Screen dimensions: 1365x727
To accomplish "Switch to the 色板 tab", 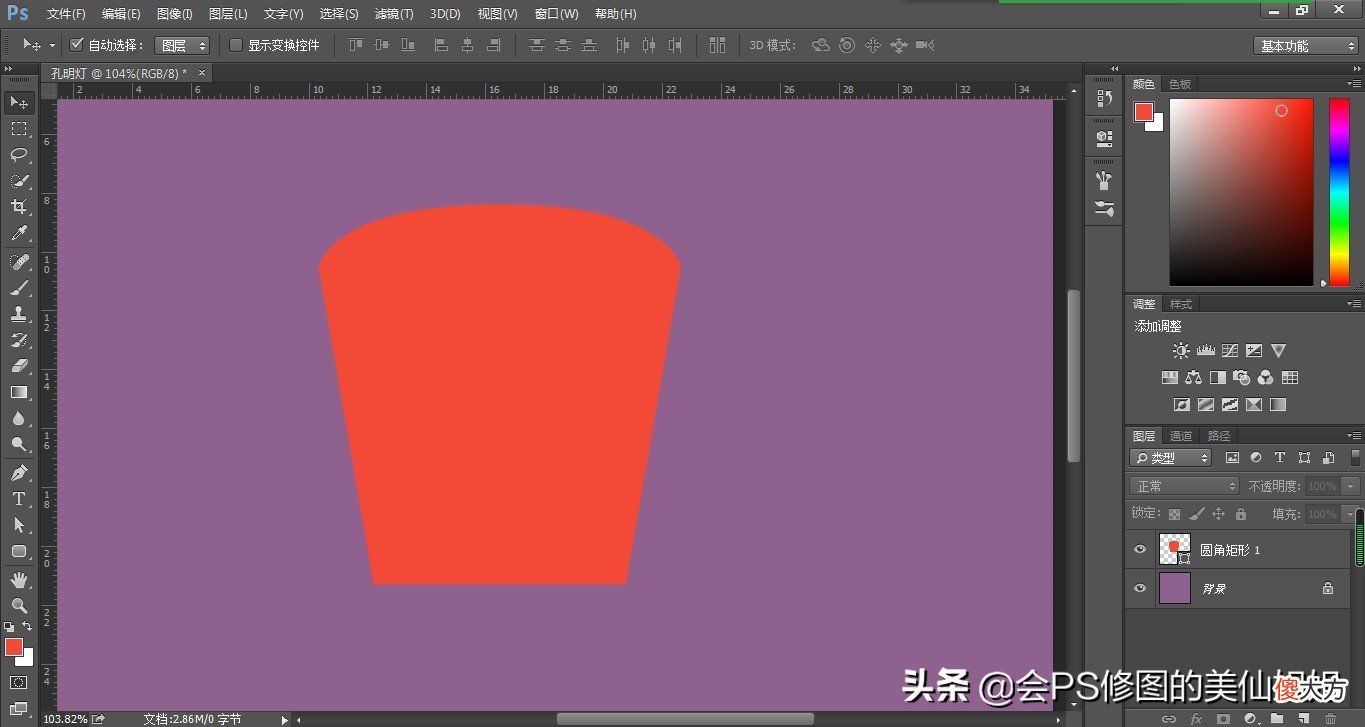I will (x=1180, y=84).
